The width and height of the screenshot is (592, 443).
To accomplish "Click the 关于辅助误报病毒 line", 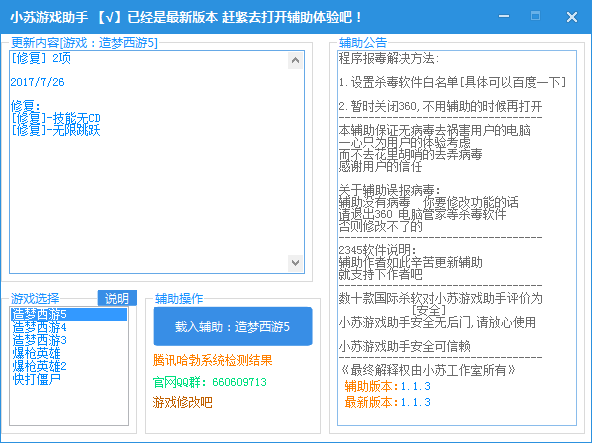I will (x=389, y=190).
